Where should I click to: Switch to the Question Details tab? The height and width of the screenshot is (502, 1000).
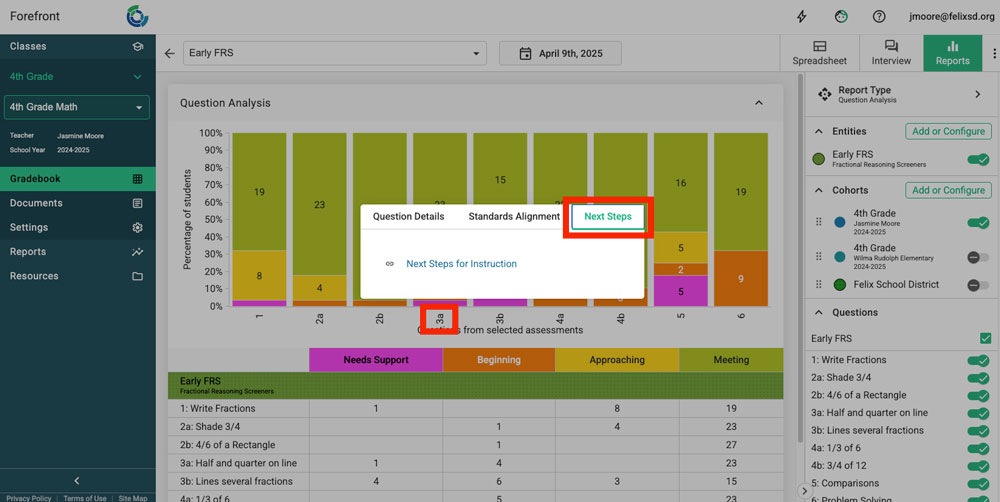click(408, 217)
